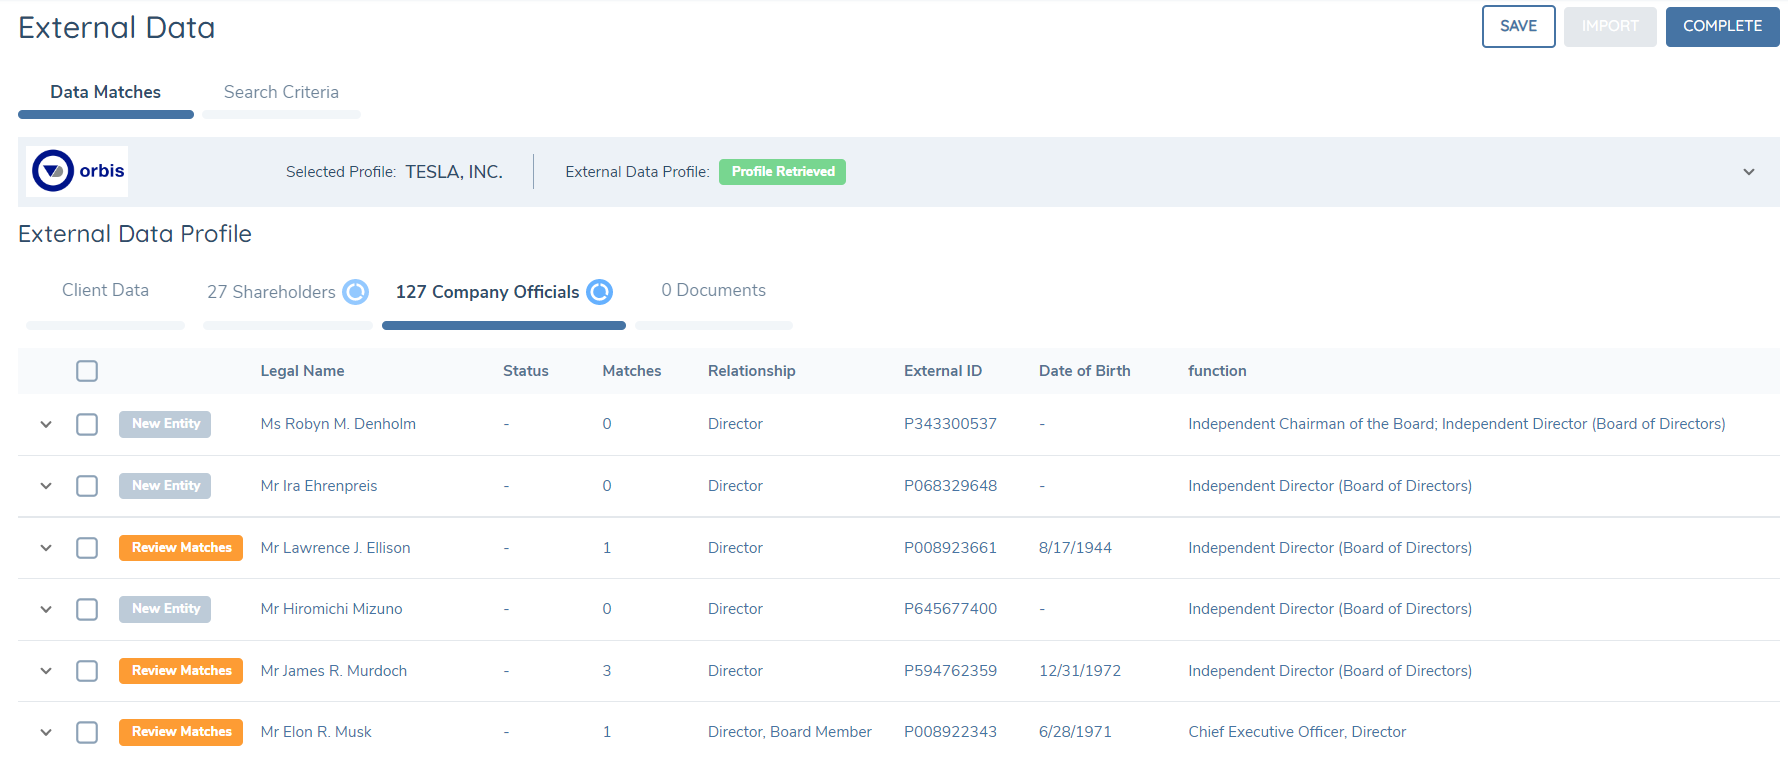Screen dimensions: 1788x763
Task: Click the COMPLETE button
Action: click(x=1722, y=26)
